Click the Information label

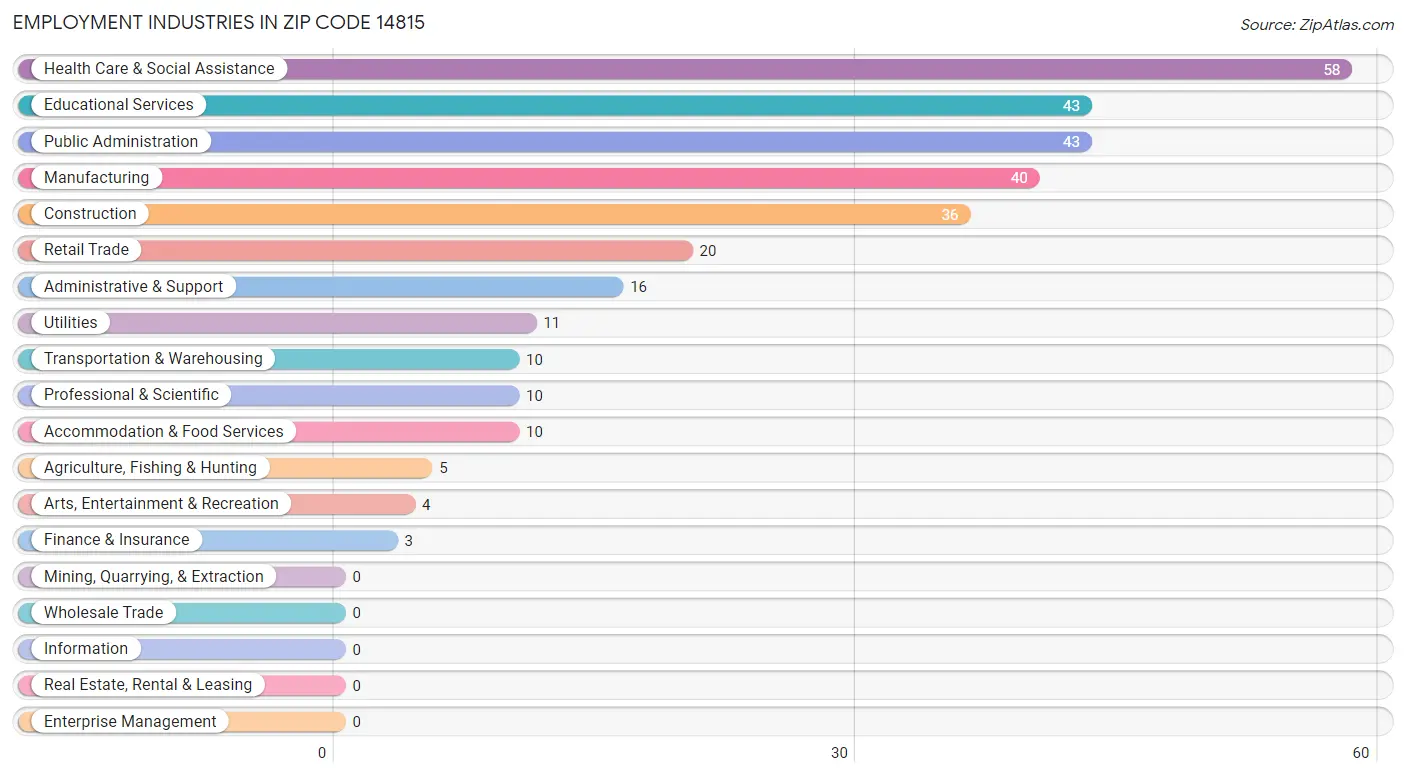click(x=86, y=649)
